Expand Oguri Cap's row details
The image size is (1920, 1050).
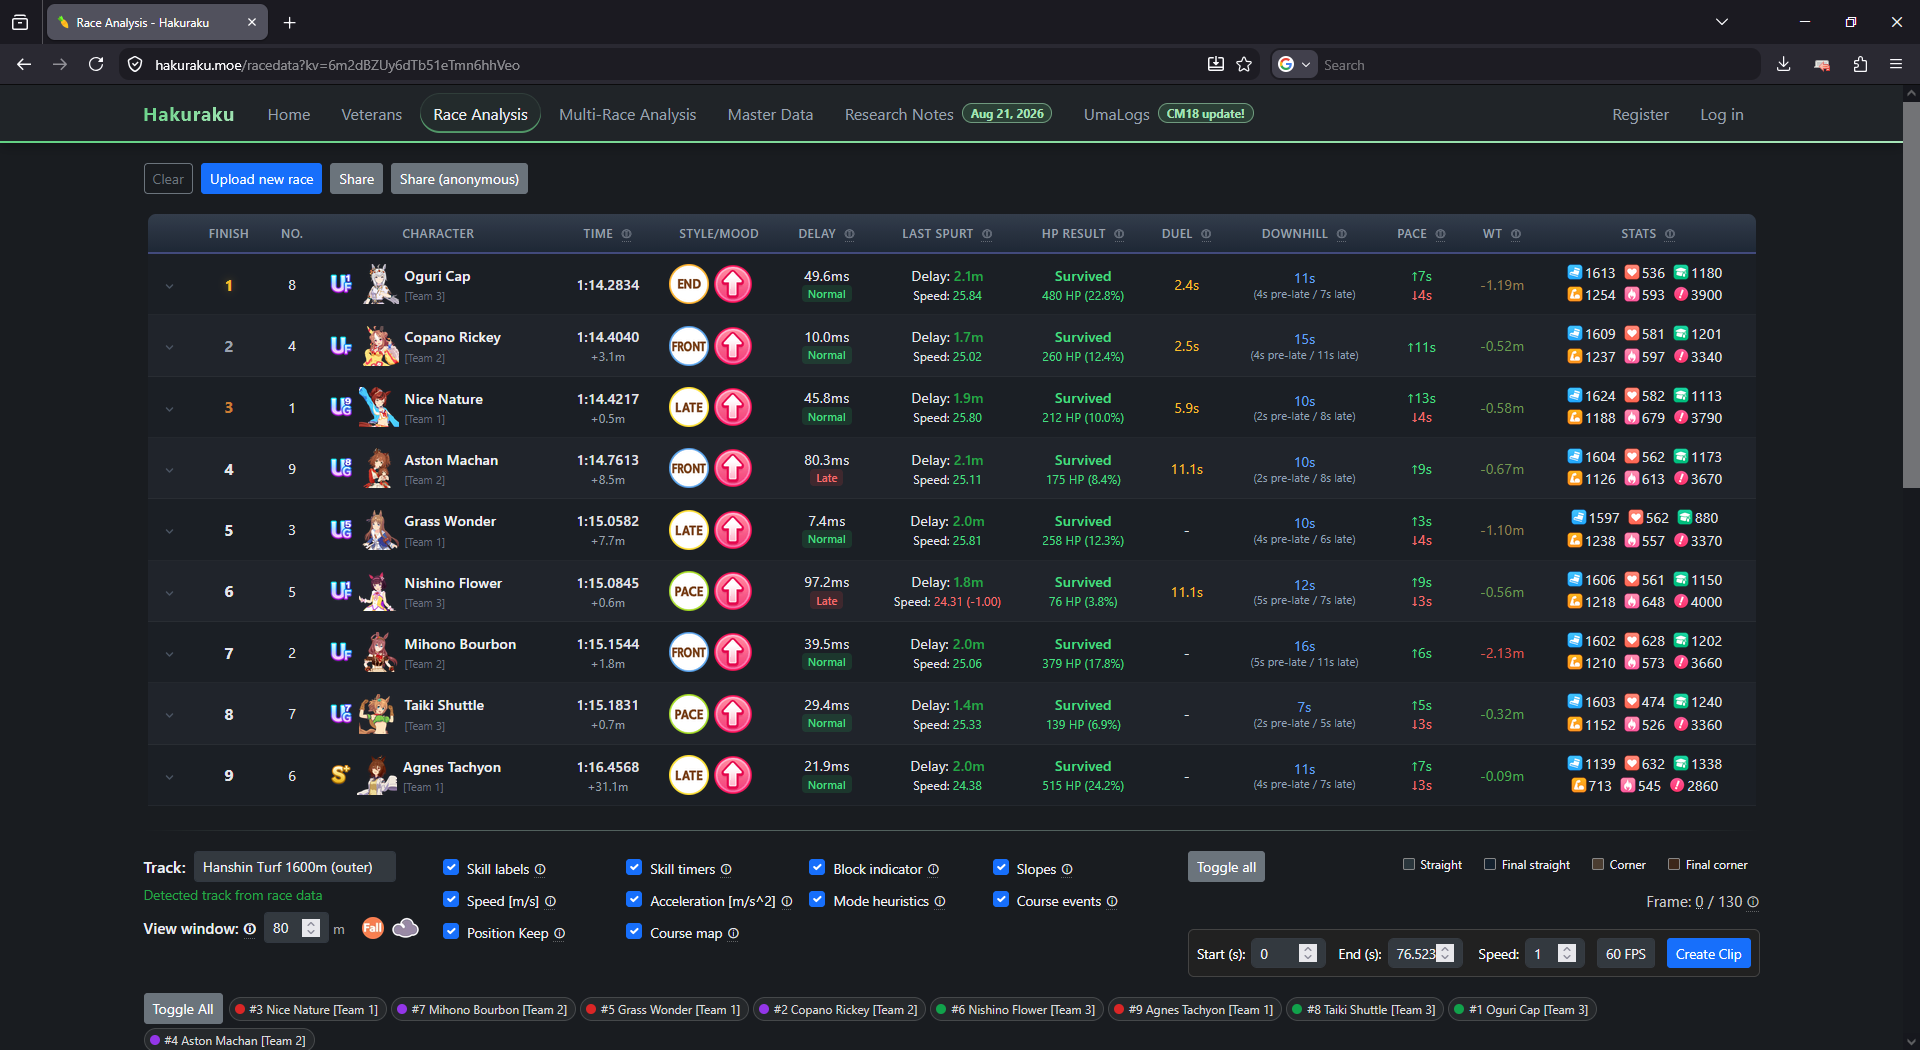coord(169,286)
